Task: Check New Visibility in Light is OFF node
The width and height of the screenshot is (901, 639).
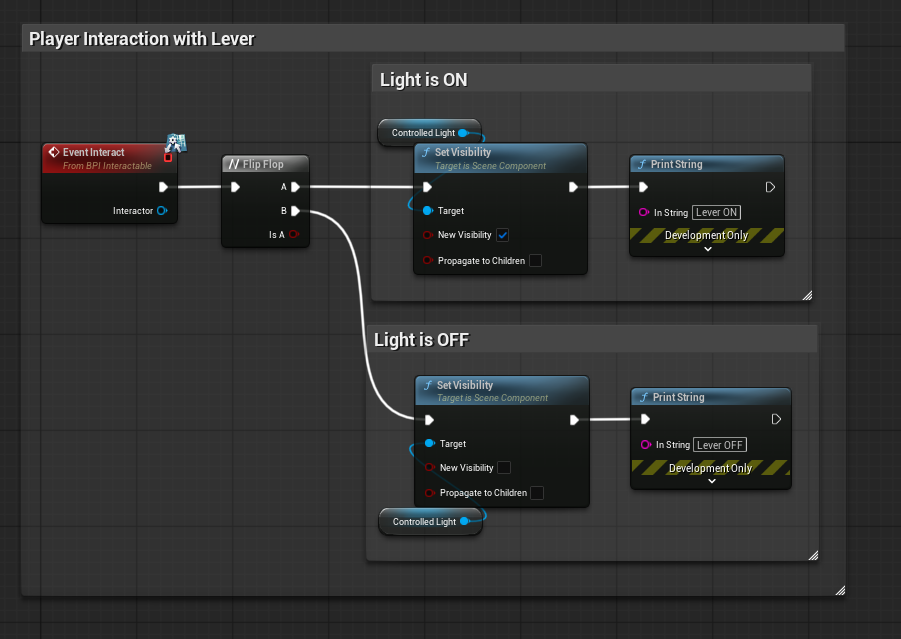Action: tap(504, 468)
